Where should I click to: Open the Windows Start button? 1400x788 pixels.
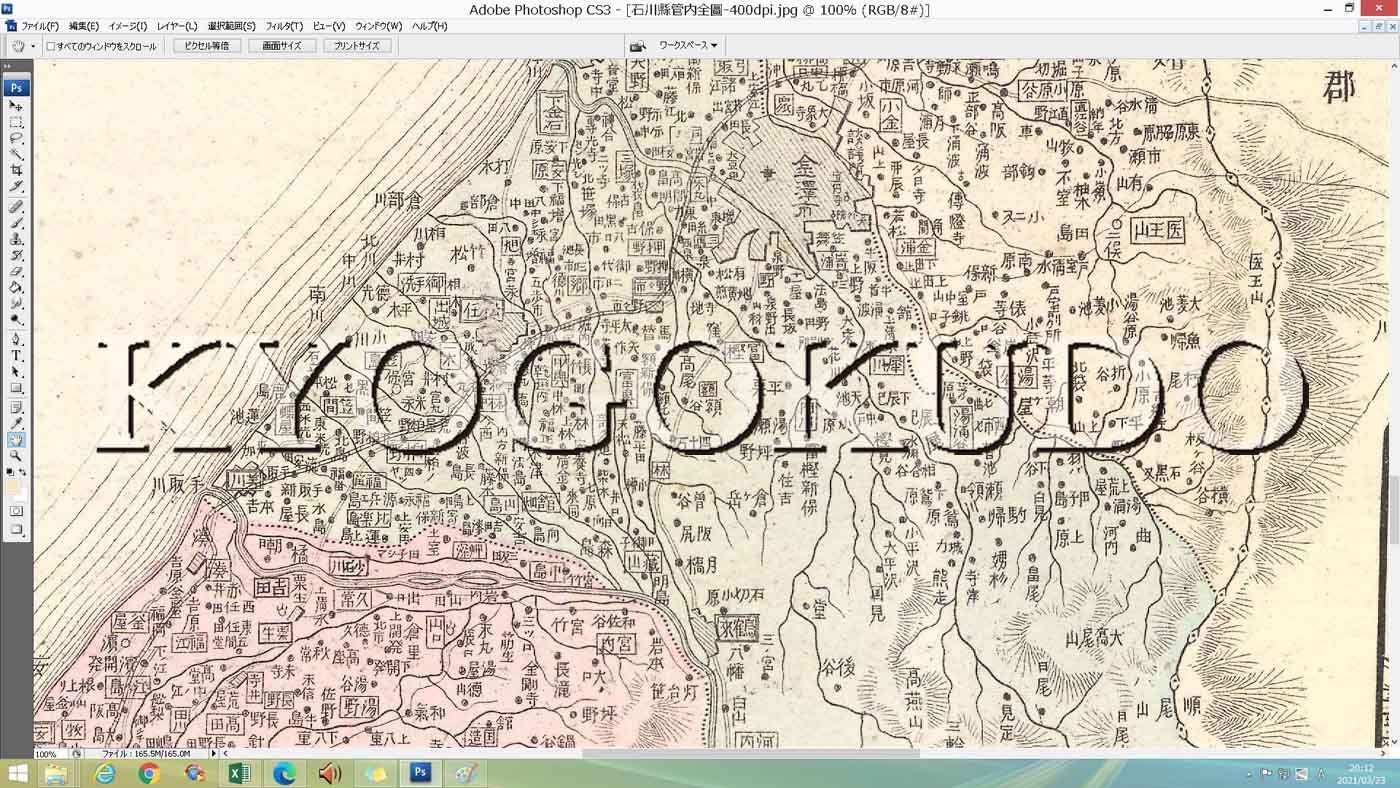(17, 773)
